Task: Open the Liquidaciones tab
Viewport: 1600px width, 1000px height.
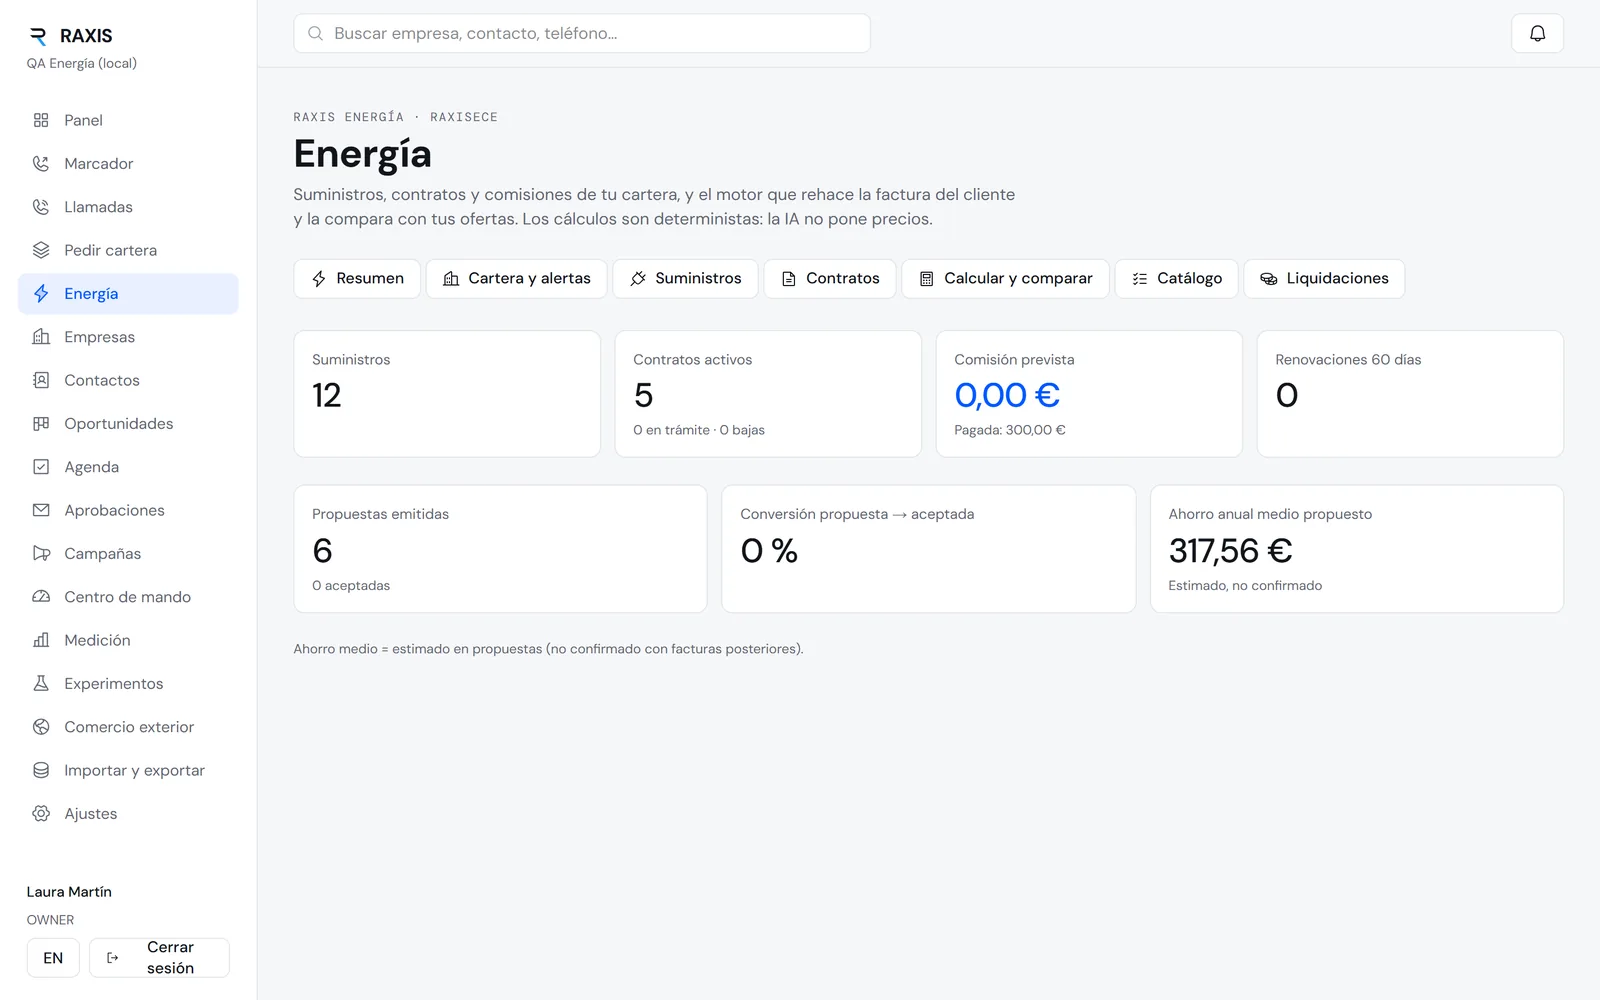Action: pos(1324,278)
